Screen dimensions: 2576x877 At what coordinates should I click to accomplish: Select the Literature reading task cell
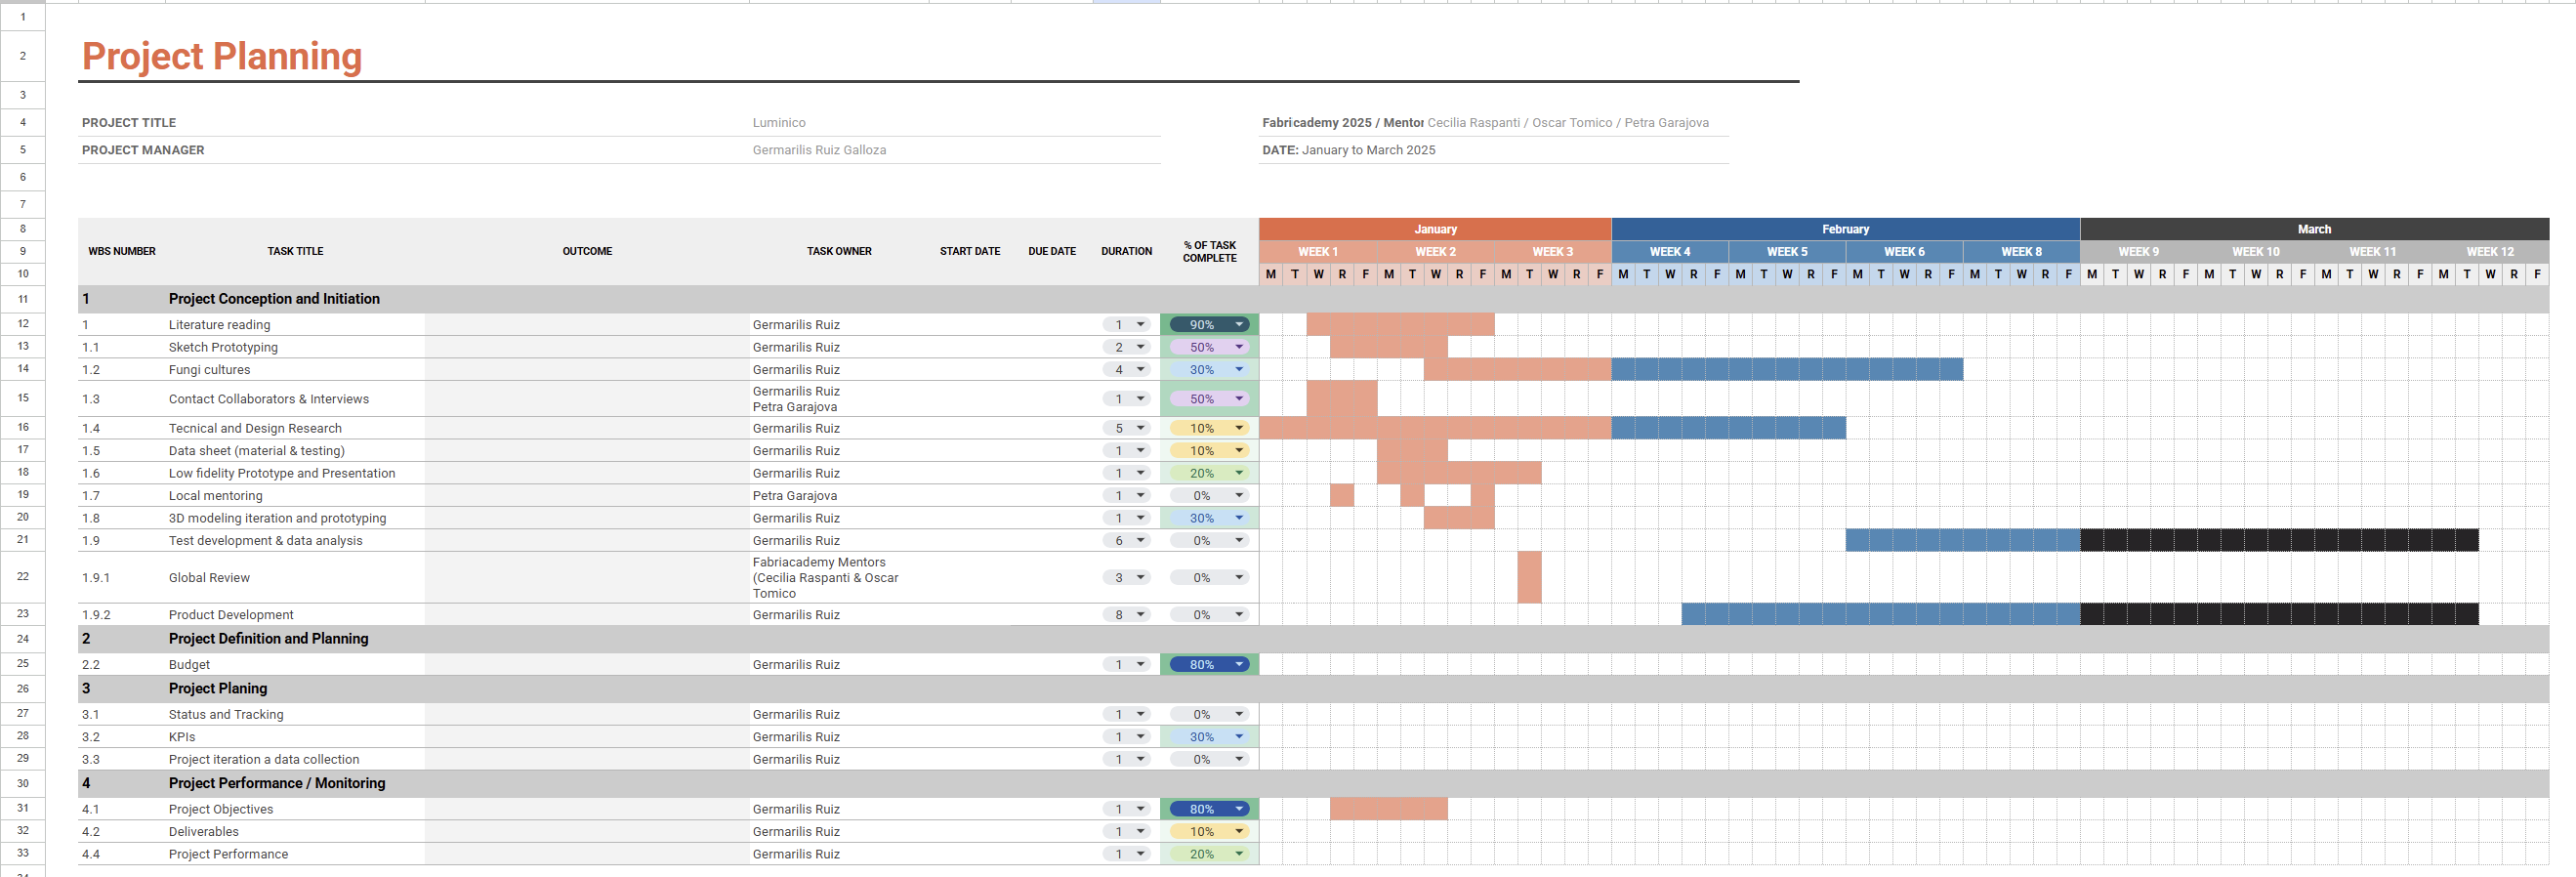[295, 324]
